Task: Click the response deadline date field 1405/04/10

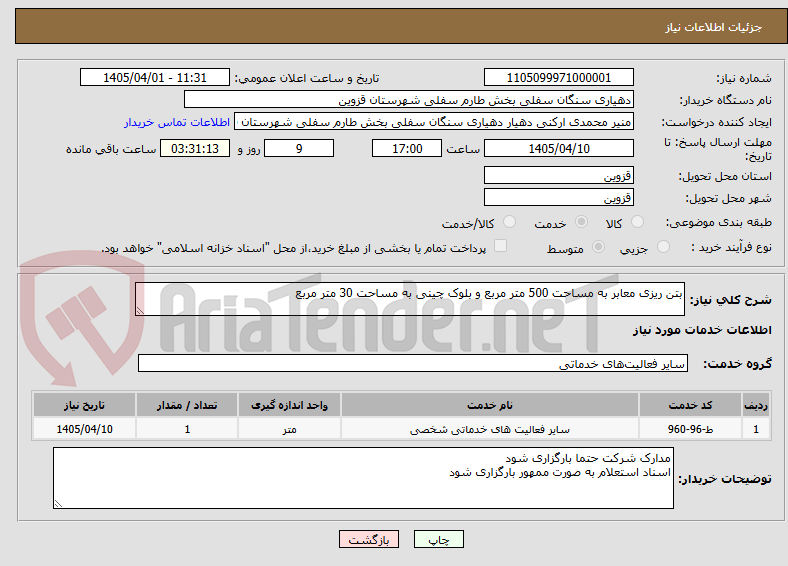Action: tap(558, 148)
